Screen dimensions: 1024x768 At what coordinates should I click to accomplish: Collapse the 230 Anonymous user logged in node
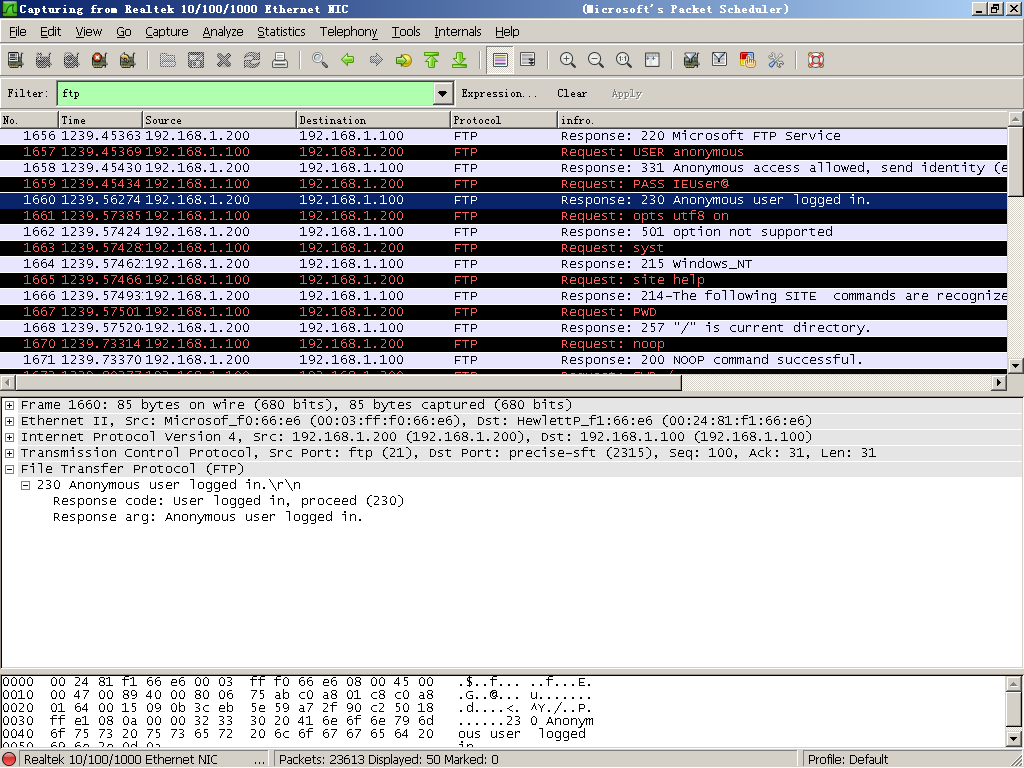tap(25, 485)
